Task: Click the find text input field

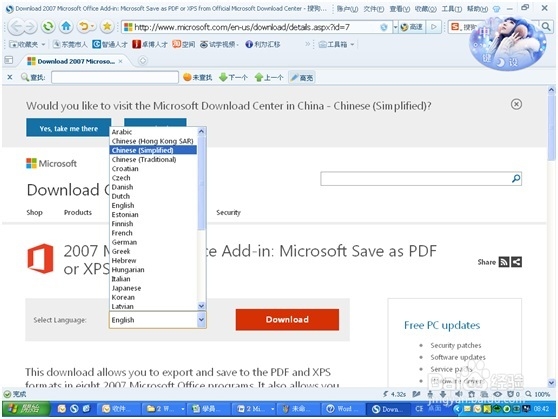Action: point(115,77)
